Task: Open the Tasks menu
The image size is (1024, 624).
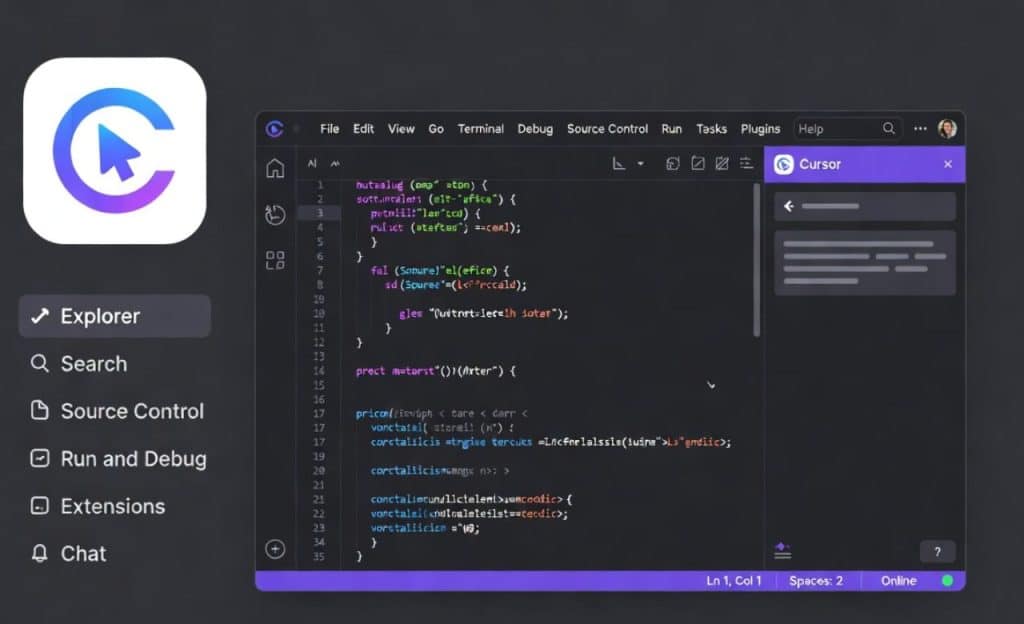Action: click(x=711, y=129)
